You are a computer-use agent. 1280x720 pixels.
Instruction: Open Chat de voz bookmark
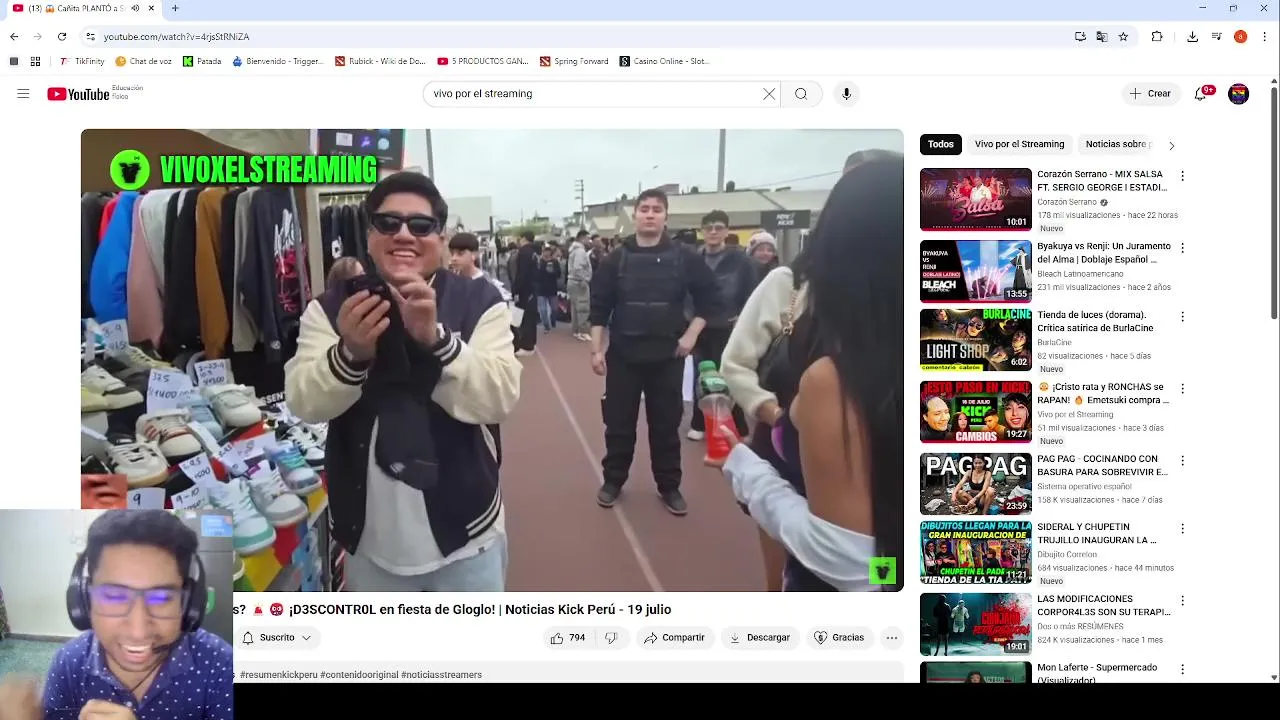(x=143, y=61)
